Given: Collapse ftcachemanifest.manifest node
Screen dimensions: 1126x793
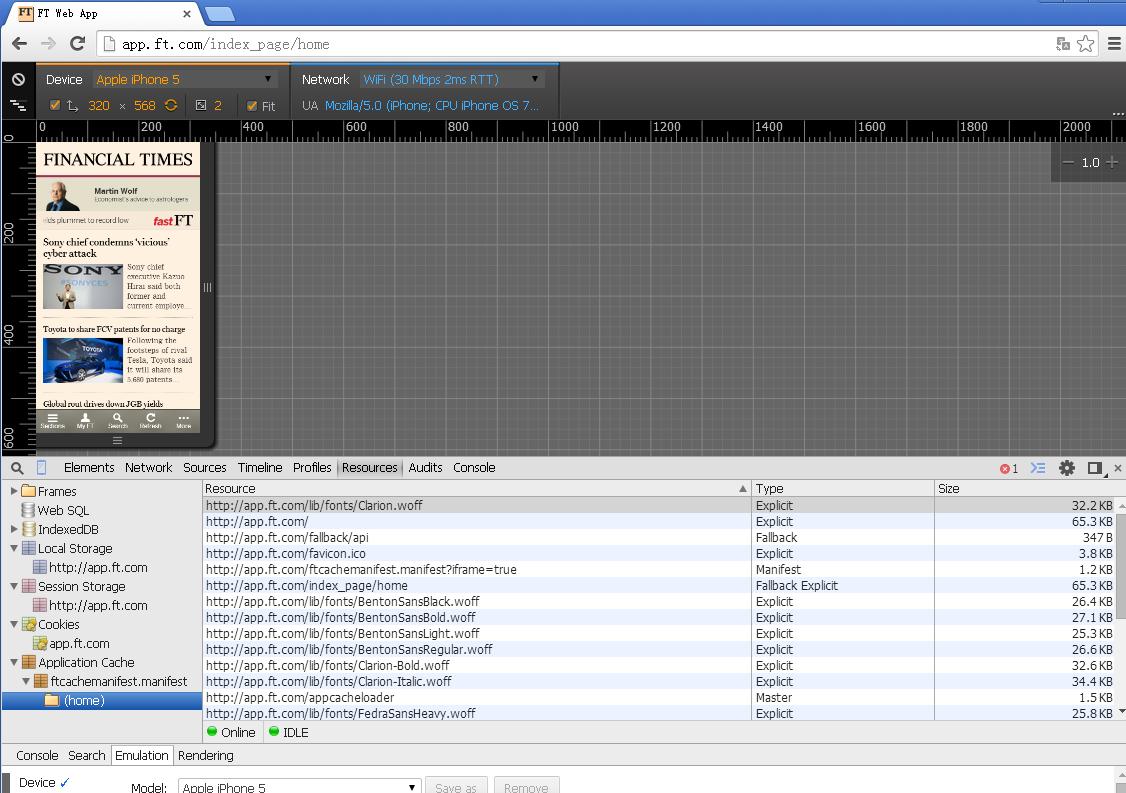Looking at the screenshot, I should (26, 681).
